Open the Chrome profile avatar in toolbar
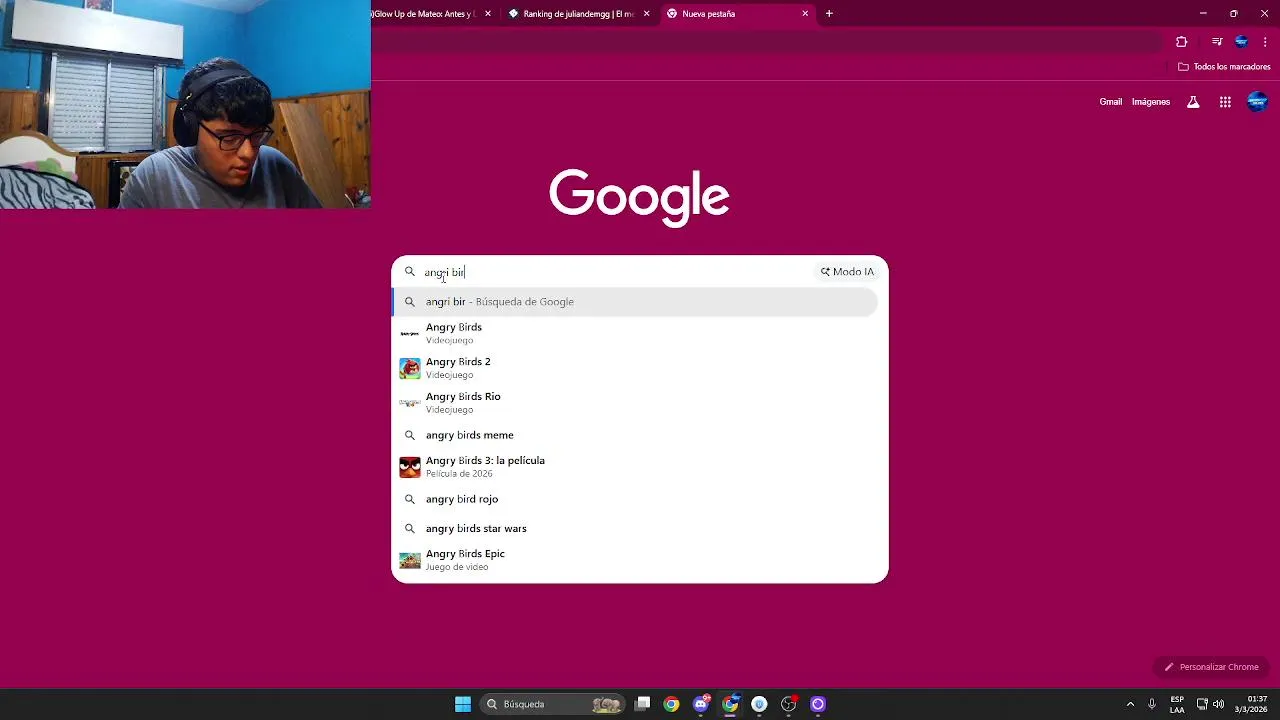The height and width of the screenshot is (720, 1280). tap(1241, 42)
